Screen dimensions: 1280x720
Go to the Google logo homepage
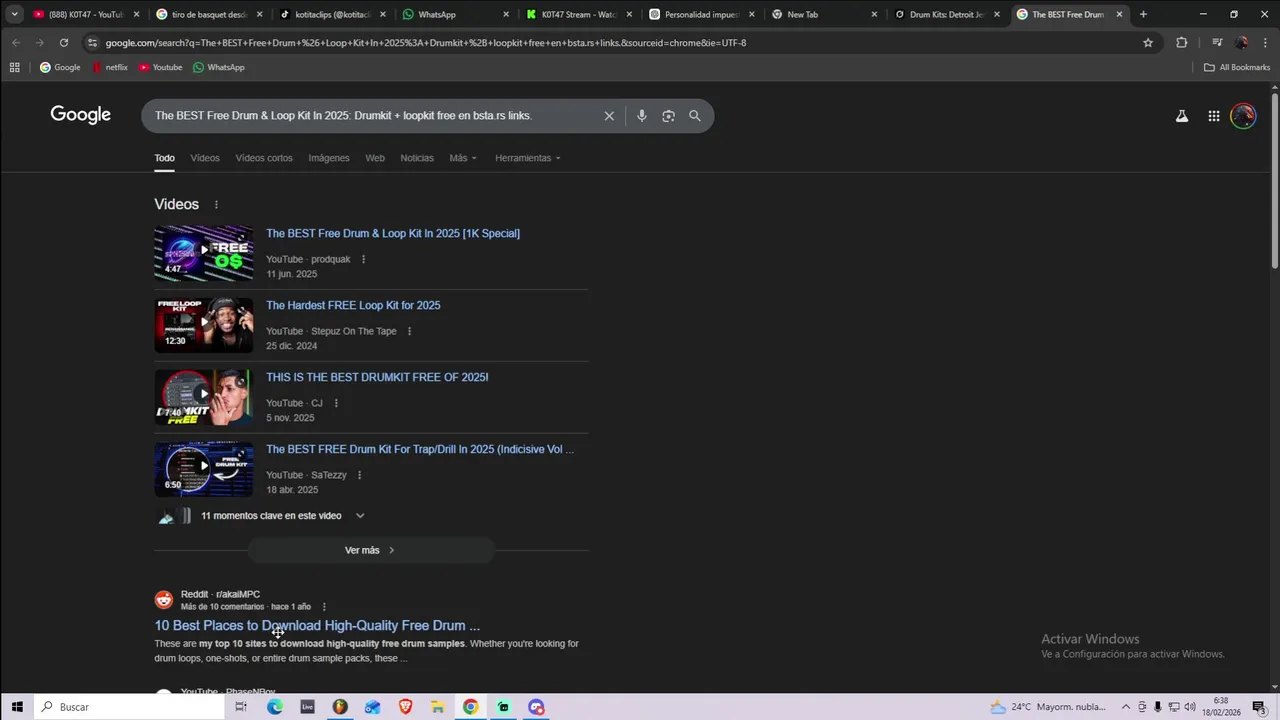click(81, 115)
